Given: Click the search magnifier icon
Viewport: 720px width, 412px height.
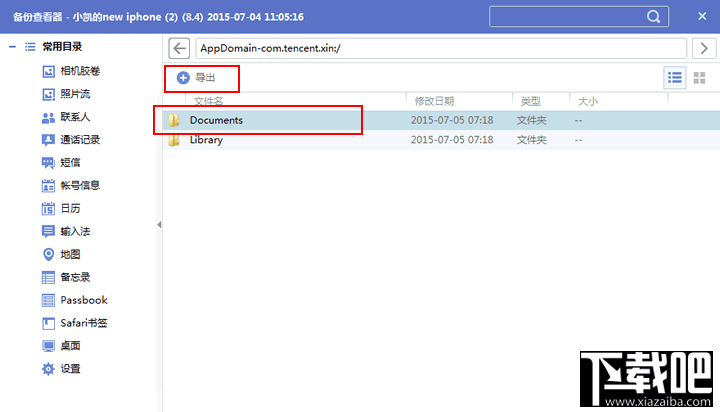Looking at the screenshot, I should (653, 17).
